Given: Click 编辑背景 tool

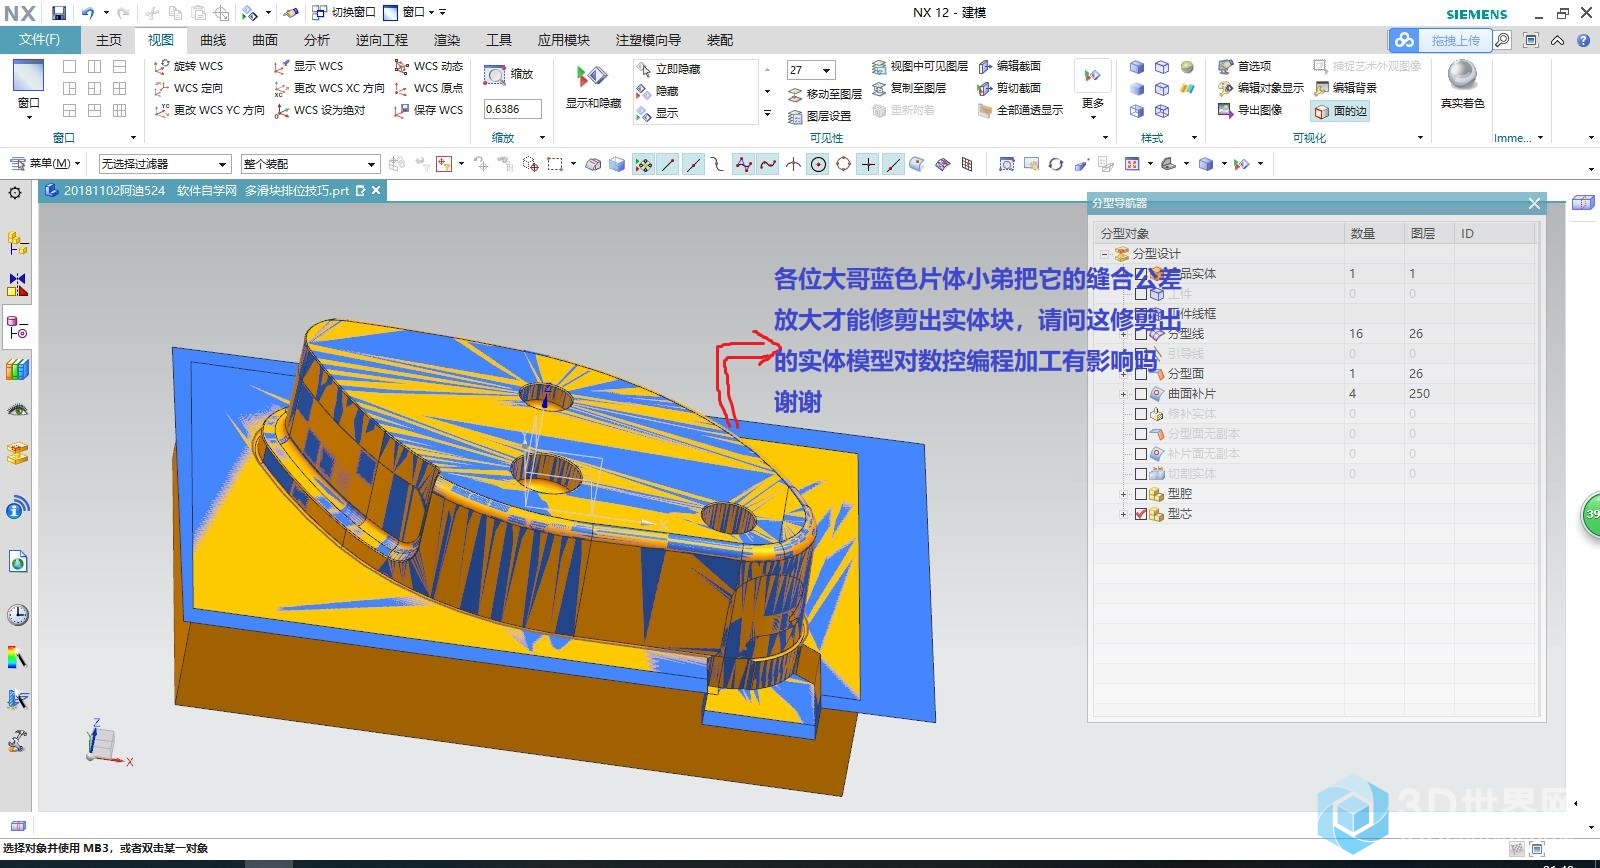Looking at the screenshot, I should (1345, 88).
